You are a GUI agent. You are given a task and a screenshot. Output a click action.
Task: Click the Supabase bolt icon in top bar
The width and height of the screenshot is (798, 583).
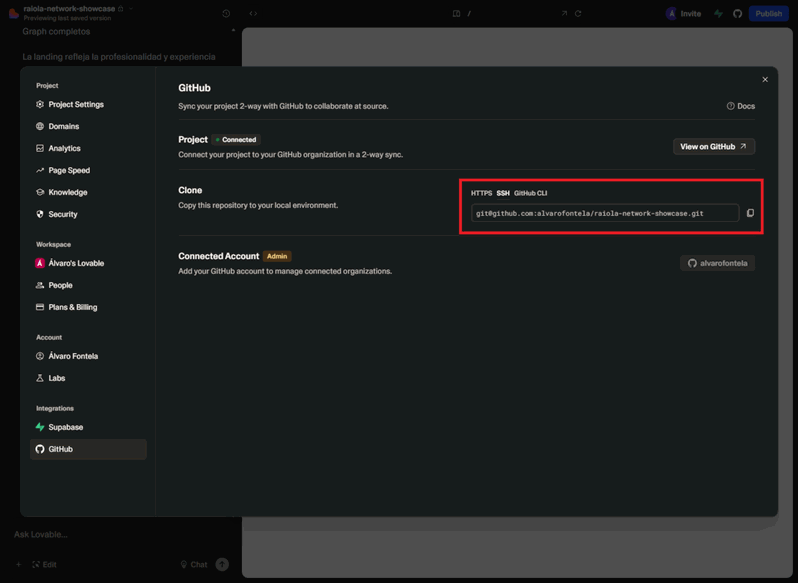click(718, 14)
